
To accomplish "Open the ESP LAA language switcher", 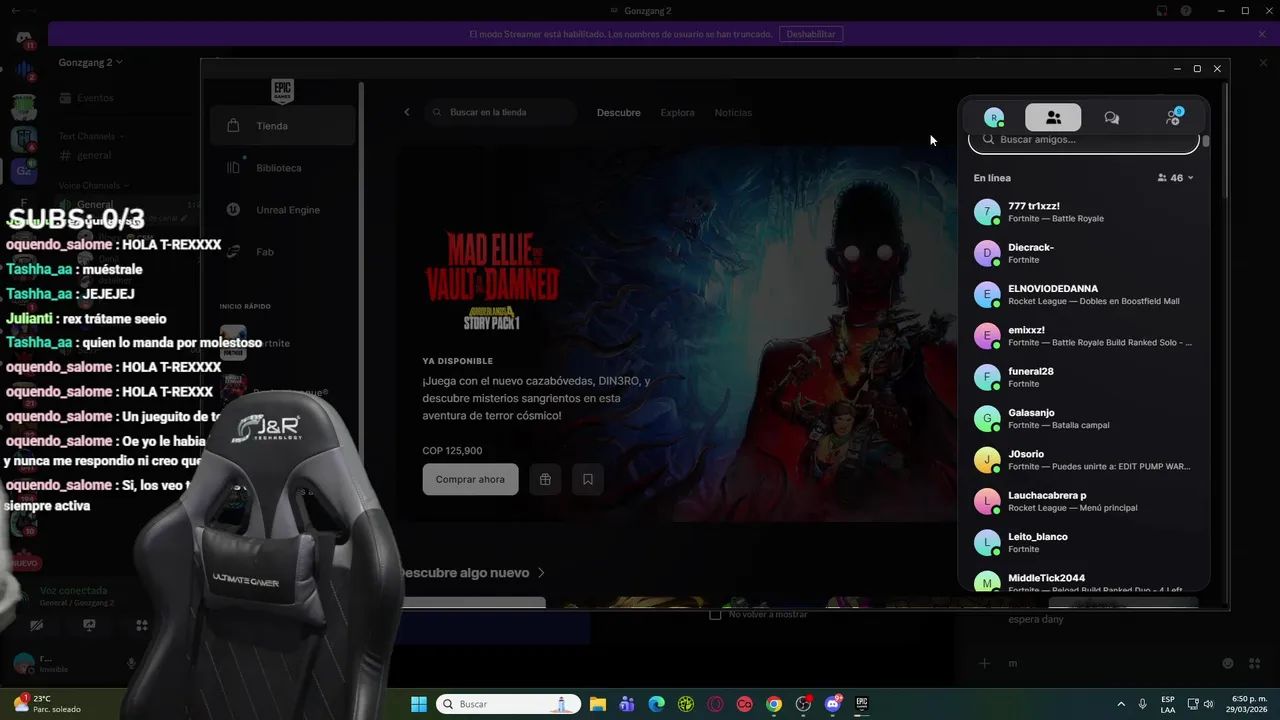I will (x=1168, y=704).
